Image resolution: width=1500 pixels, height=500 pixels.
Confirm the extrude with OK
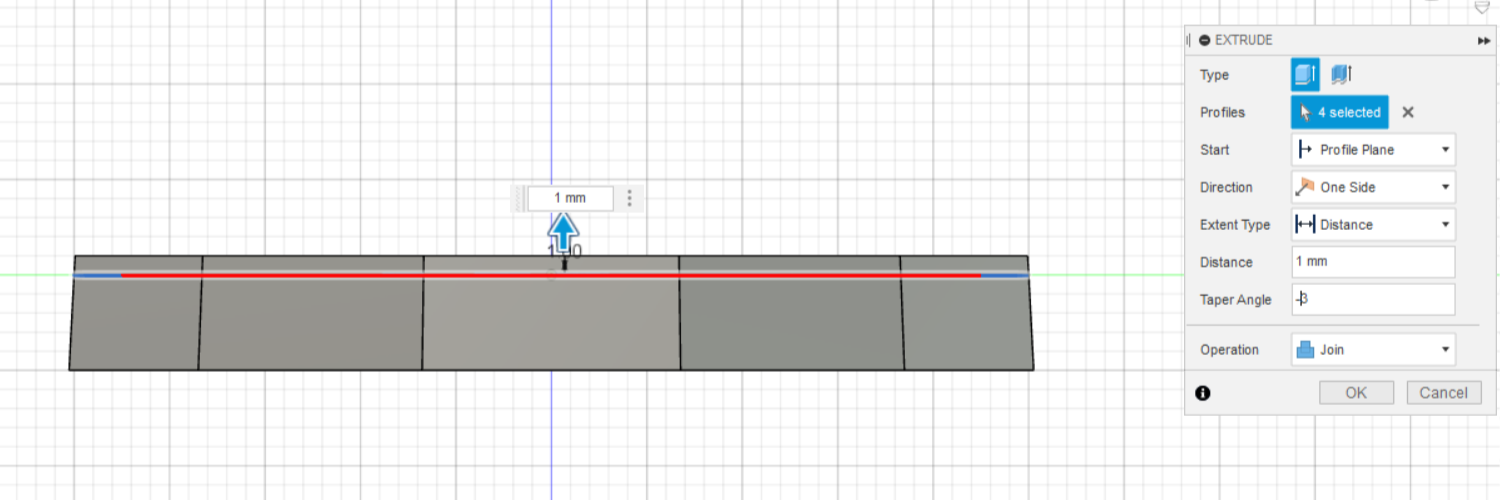[x=1356, y=393]
